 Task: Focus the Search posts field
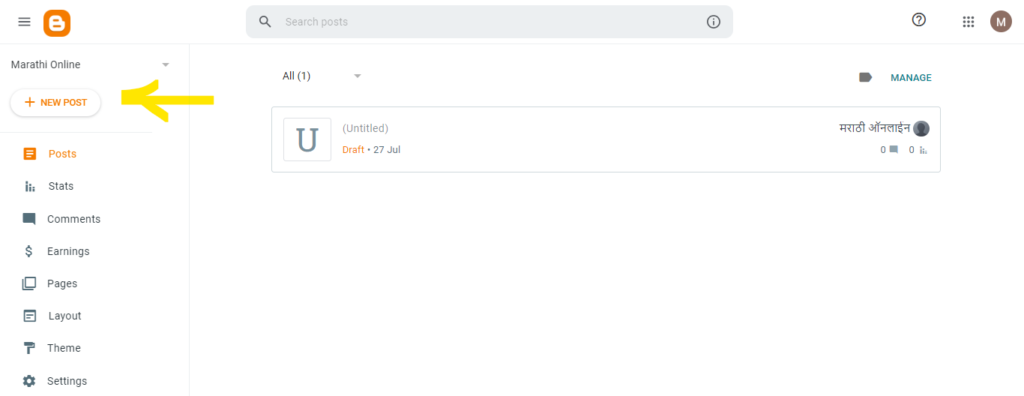click(x=489, y=22)
